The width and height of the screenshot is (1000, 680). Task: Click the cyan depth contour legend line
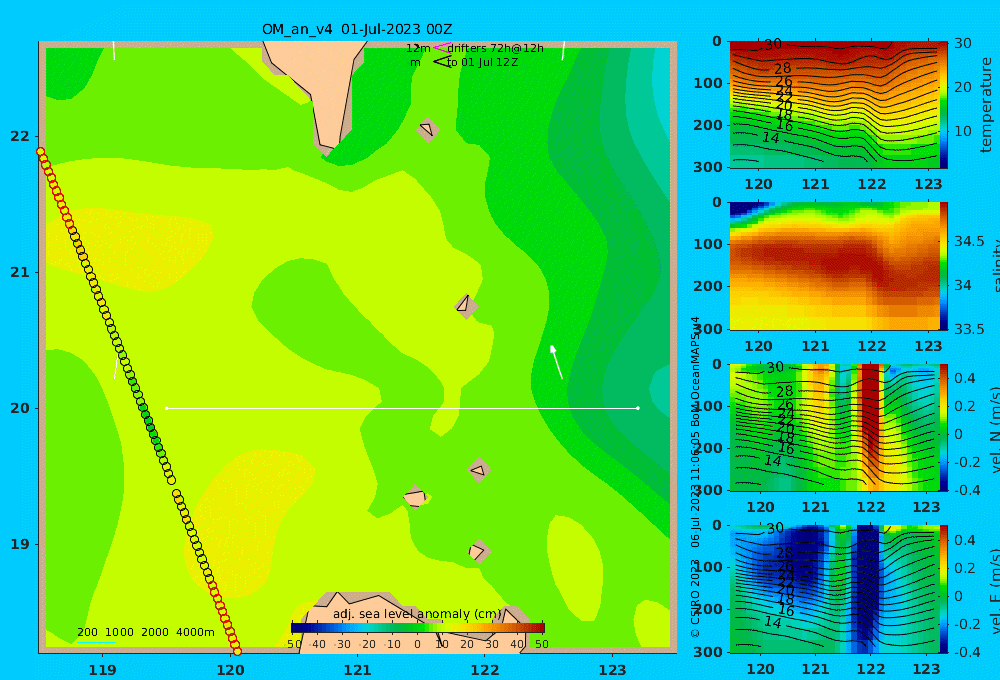tap(96, 642)
